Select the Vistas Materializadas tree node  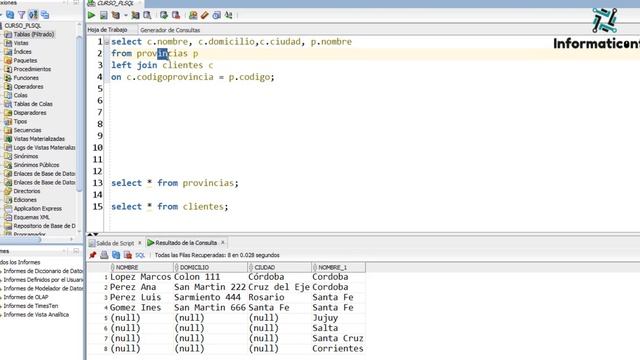click(39, 139)
